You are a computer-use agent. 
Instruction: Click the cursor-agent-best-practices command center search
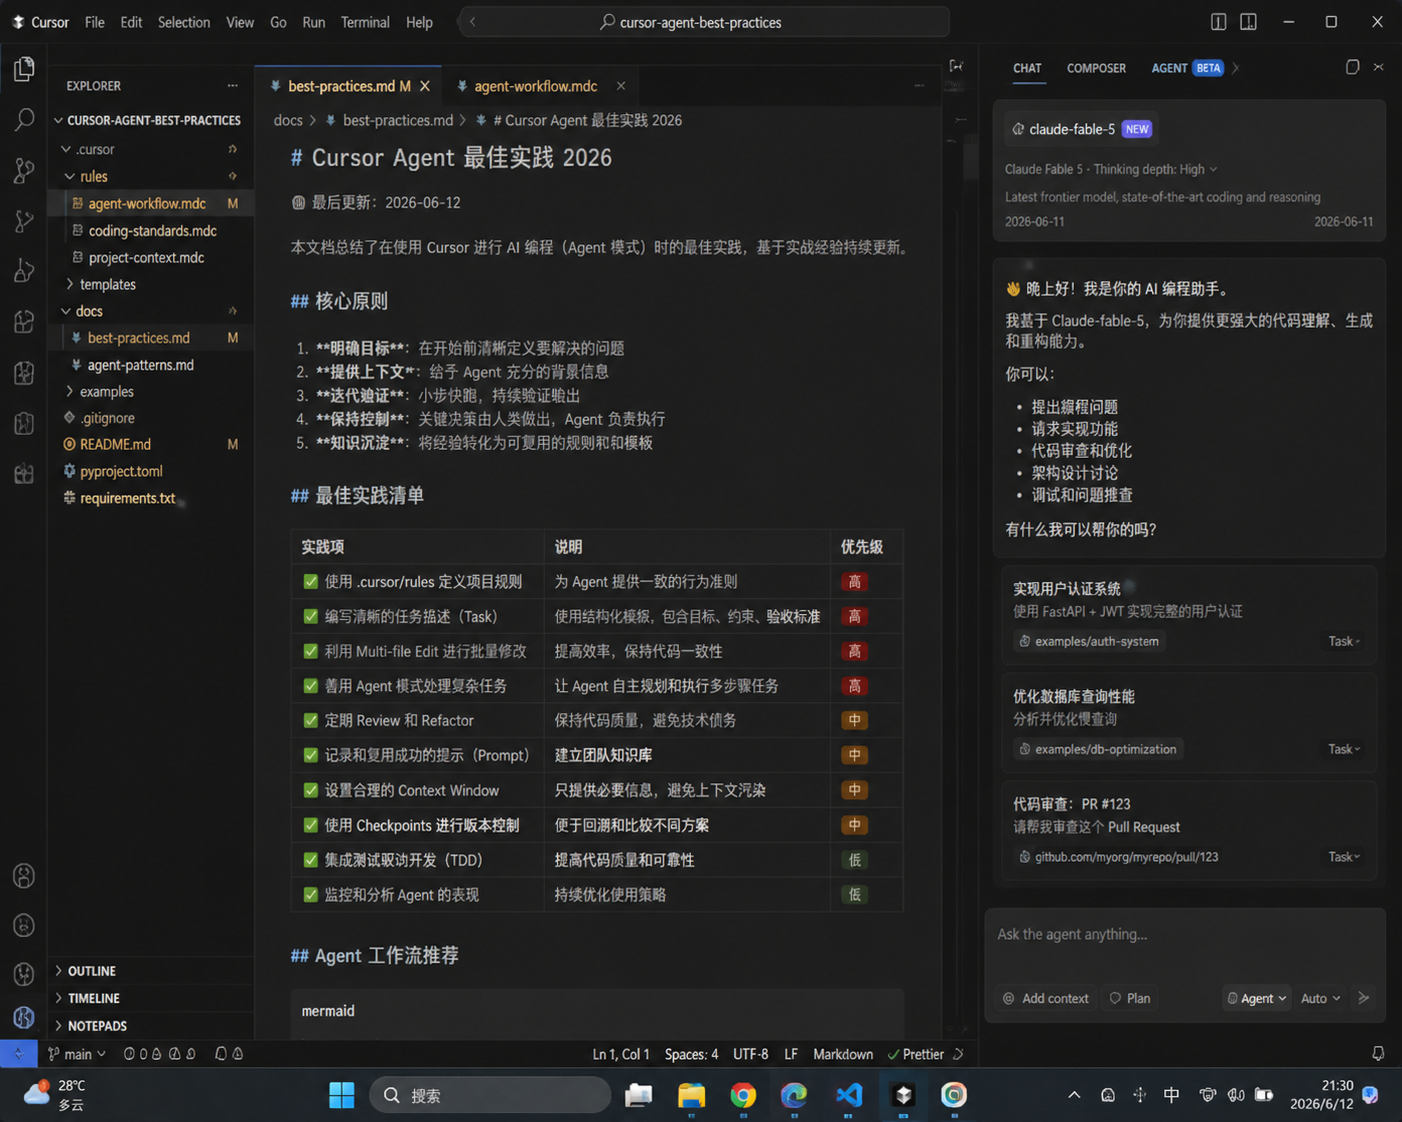[703, 22]
